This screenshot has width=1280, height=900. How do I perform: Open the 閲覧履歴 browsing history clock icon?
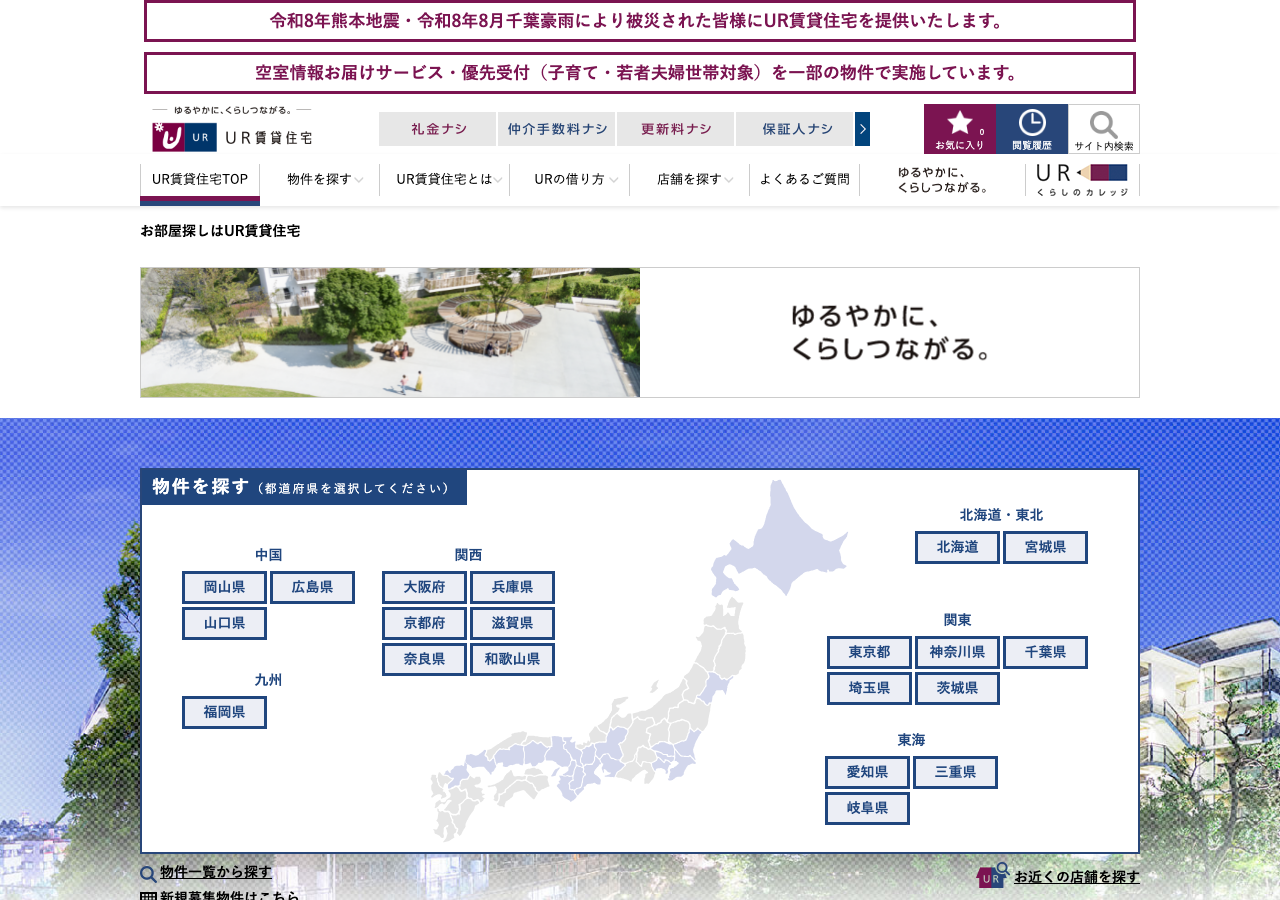coord(1032,129)
